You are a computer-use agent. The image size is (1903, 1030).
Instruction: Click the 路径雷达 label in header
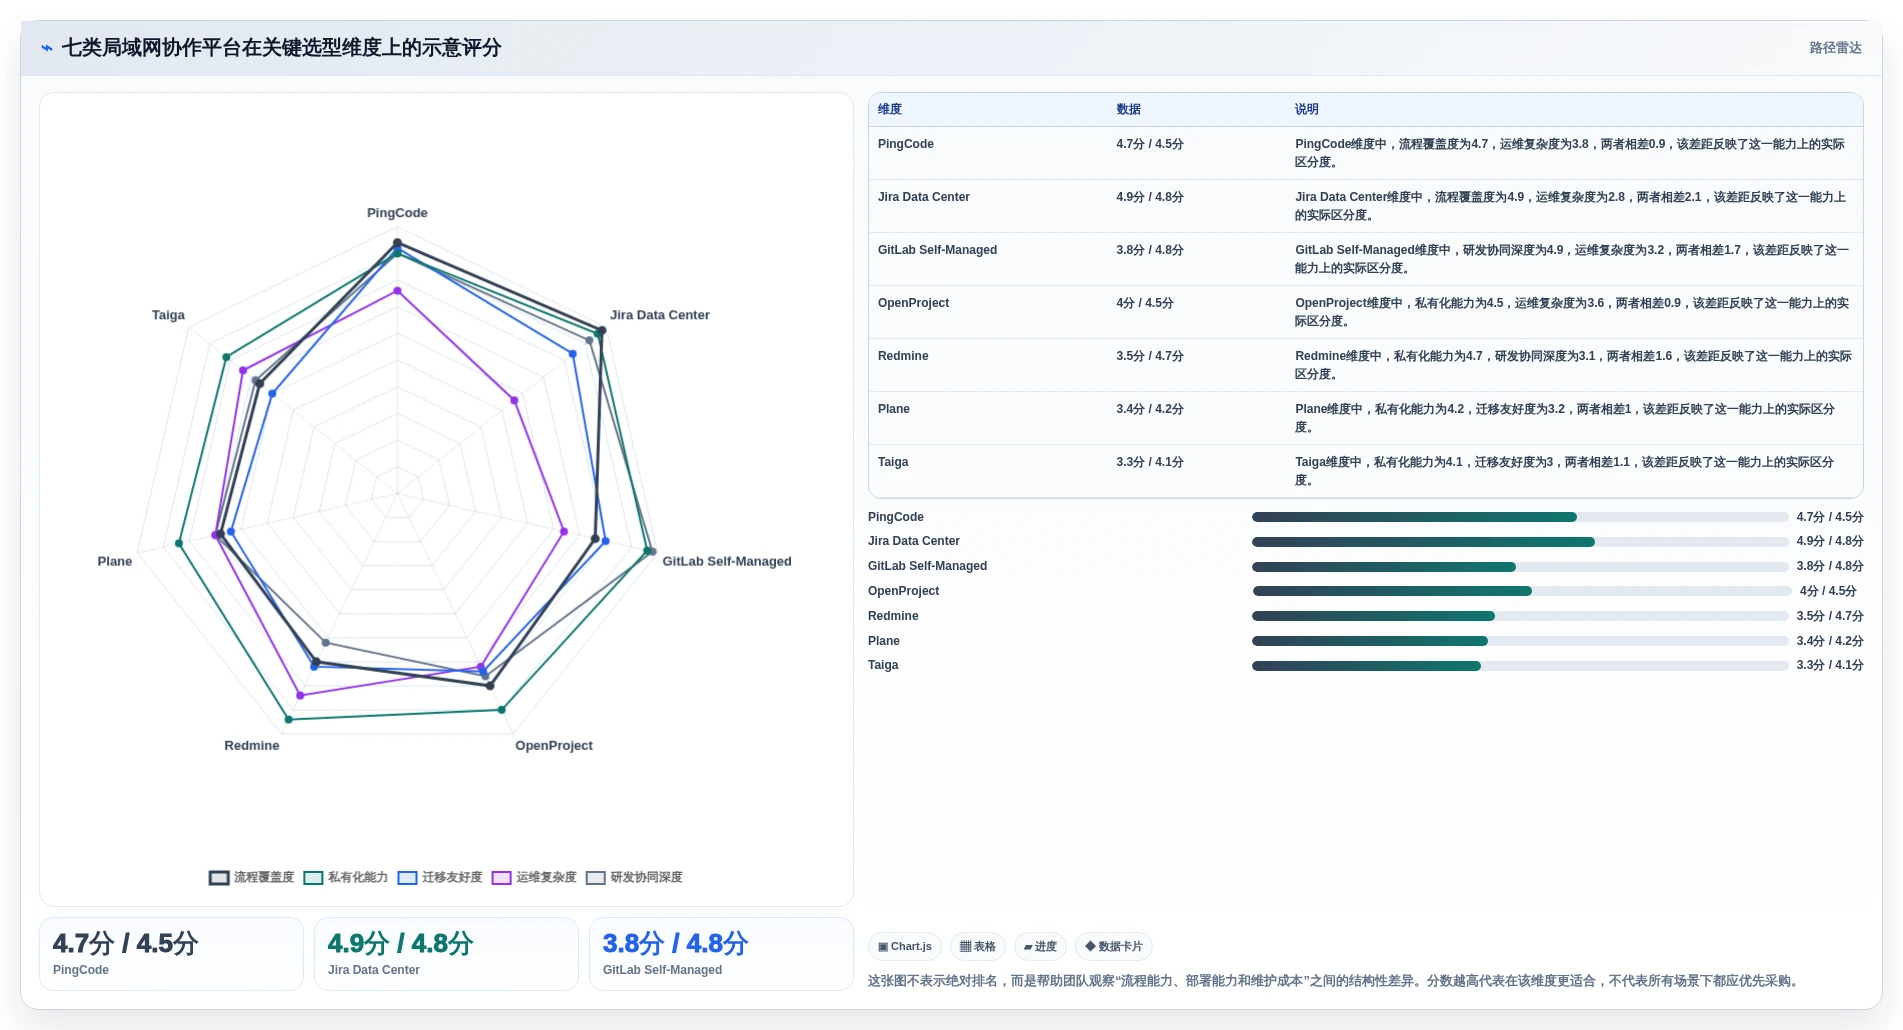[x=1835, y=48]
